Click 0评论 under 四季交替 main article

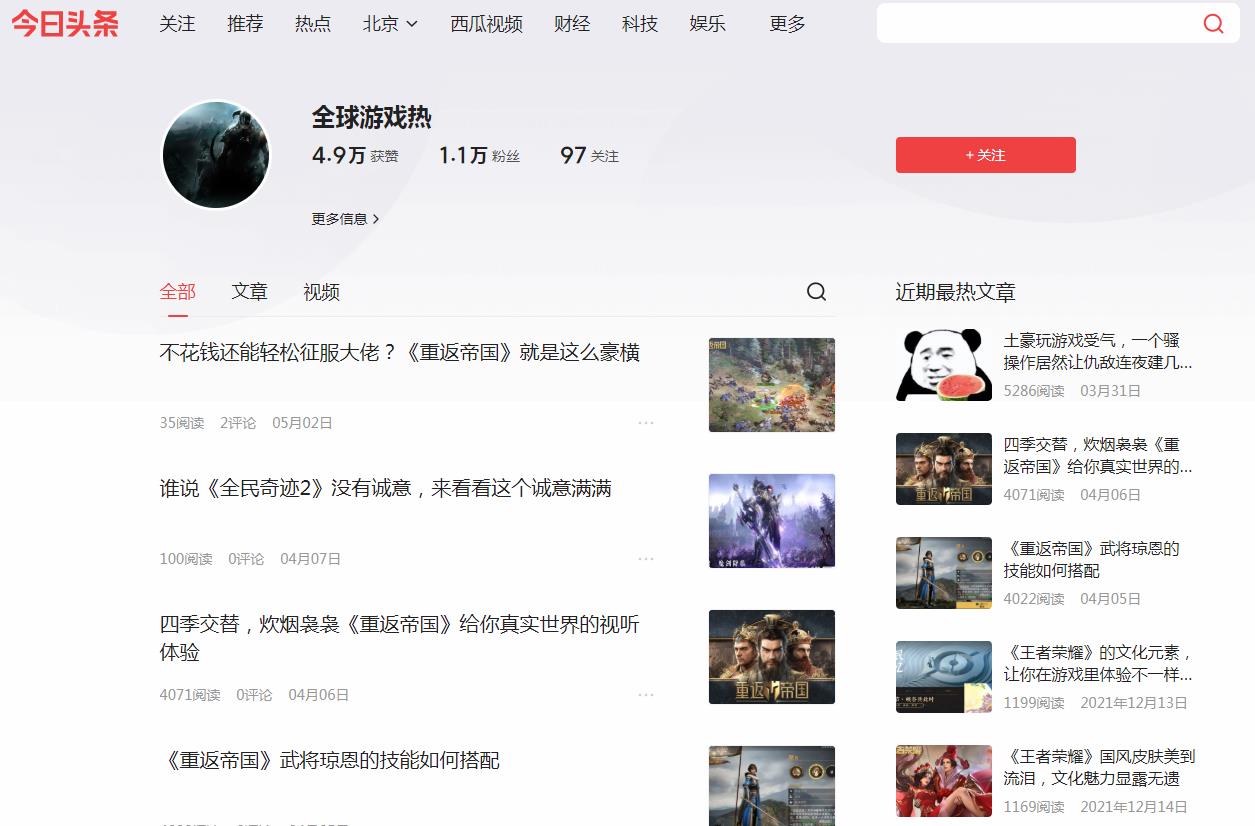tap(254, 695)
